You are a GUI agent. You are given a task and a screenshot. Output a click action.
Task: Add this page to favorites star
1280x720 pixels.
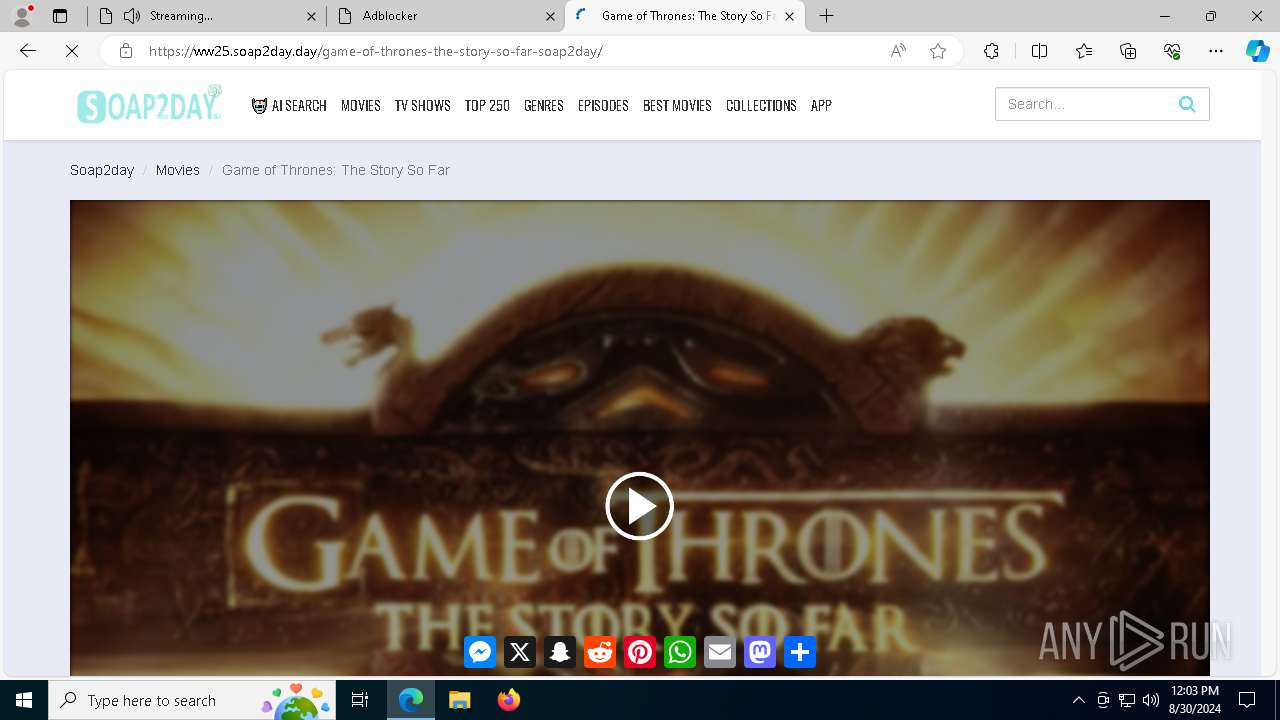coord(938,51)
